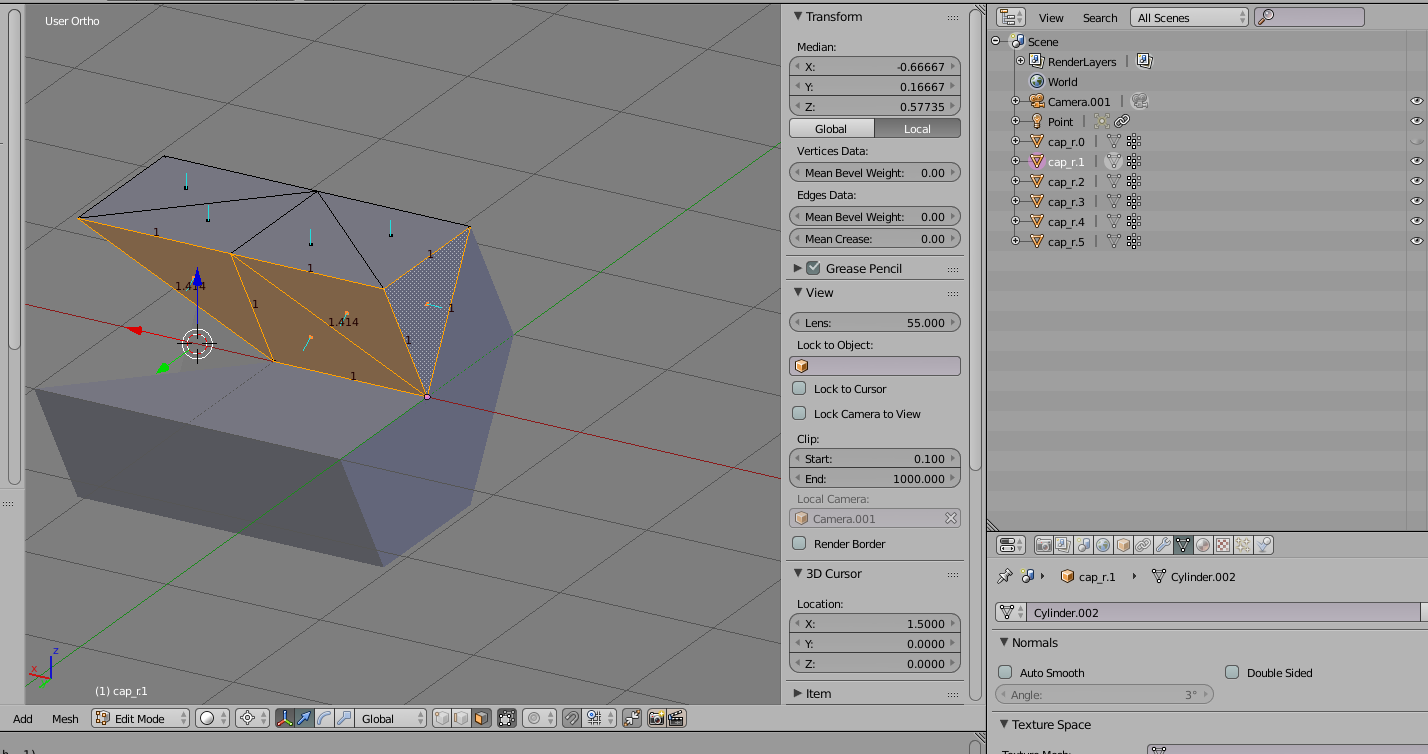Click the mesh data icon beside cap_r.3
Screen dimensions: 1428x754
click(1113, 202)
